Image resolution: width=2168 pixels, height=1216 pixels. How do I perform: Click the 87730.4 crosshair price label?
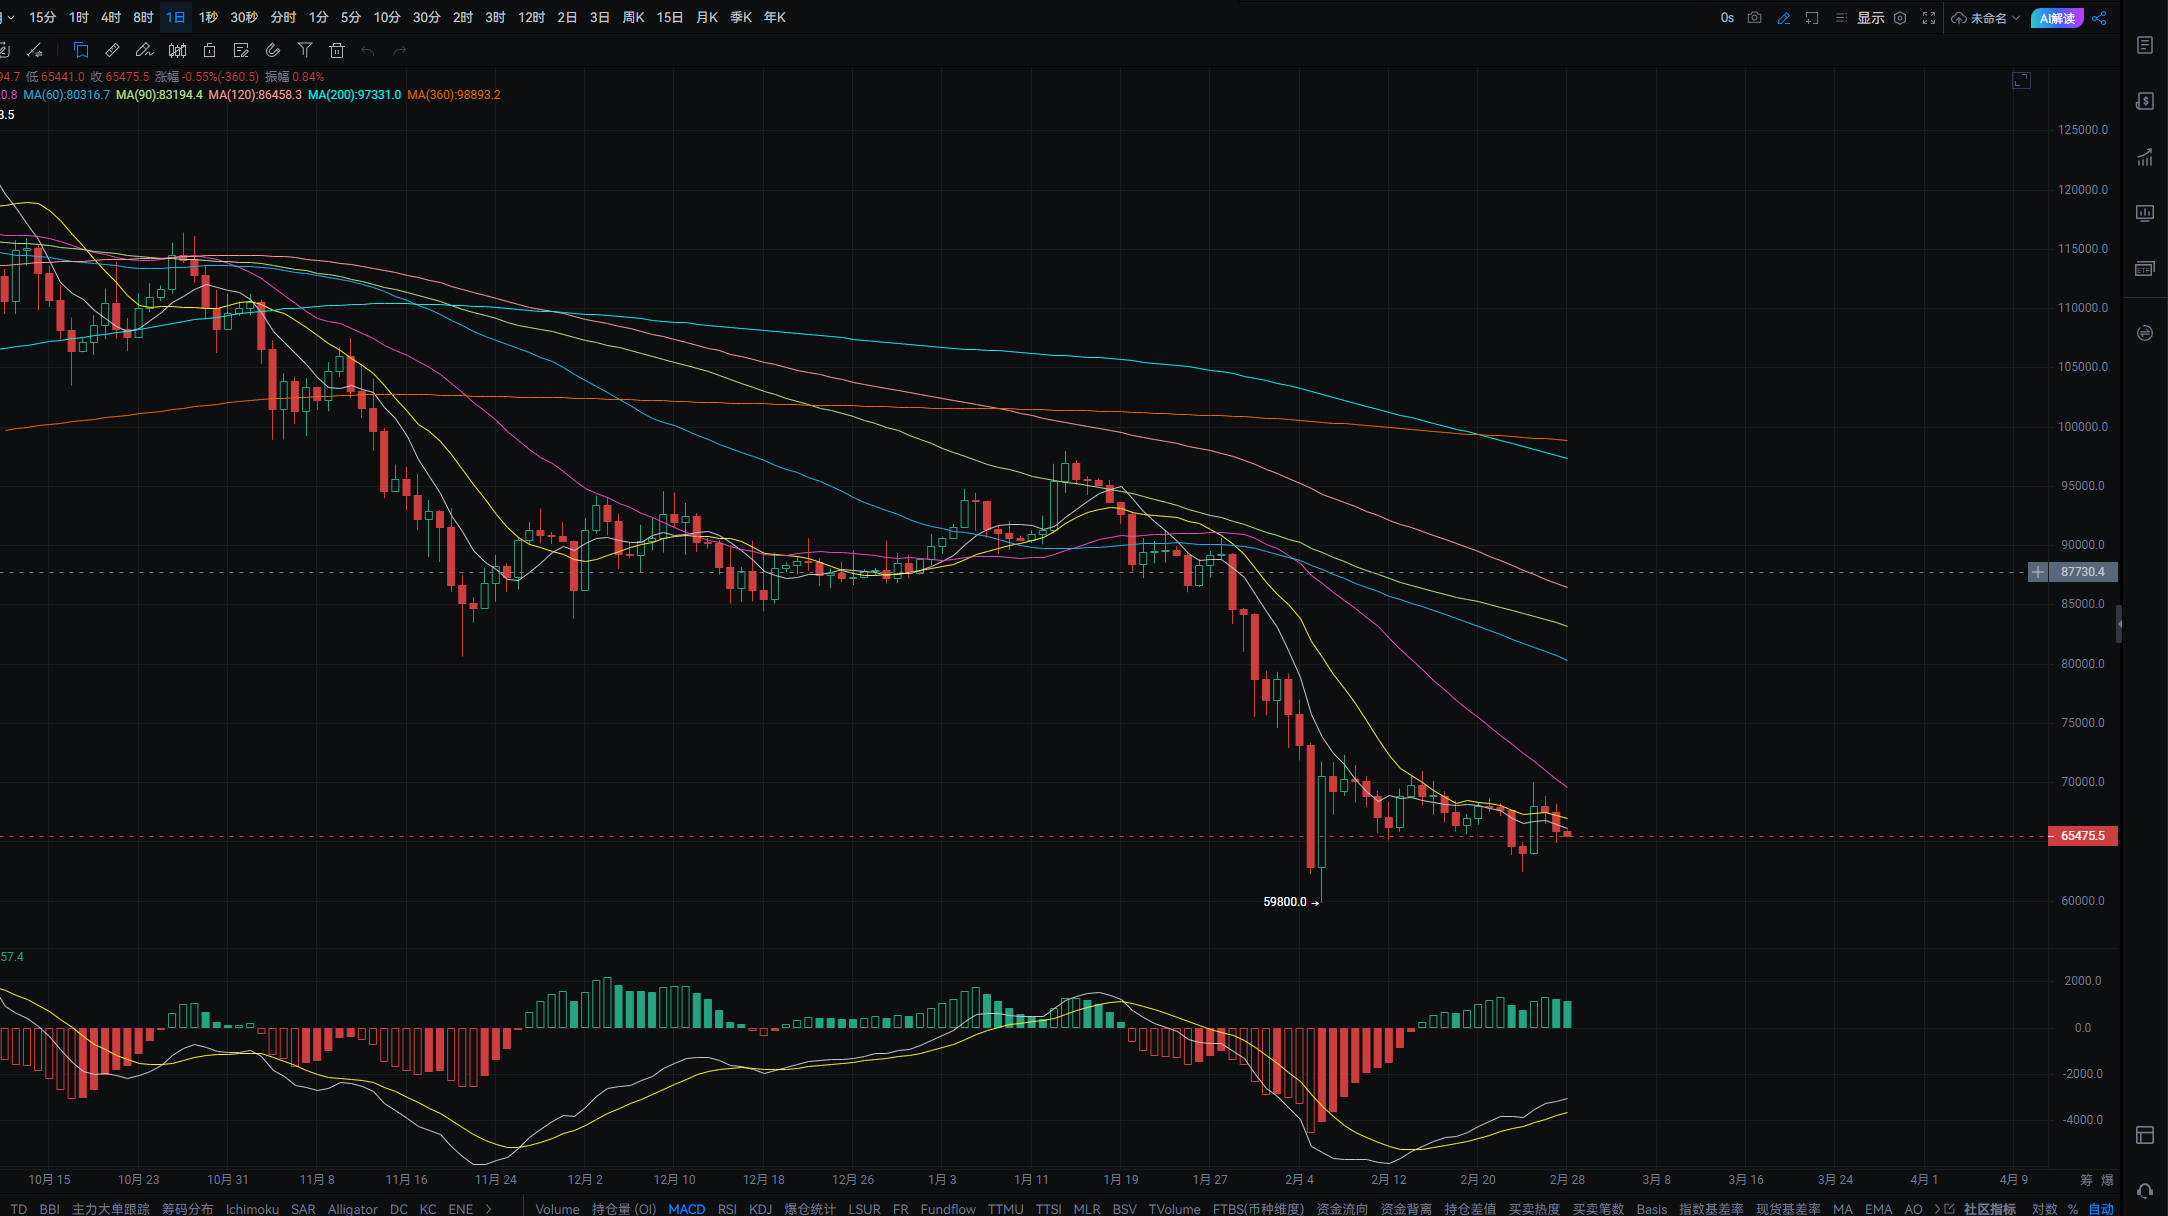click(2082, 572)
